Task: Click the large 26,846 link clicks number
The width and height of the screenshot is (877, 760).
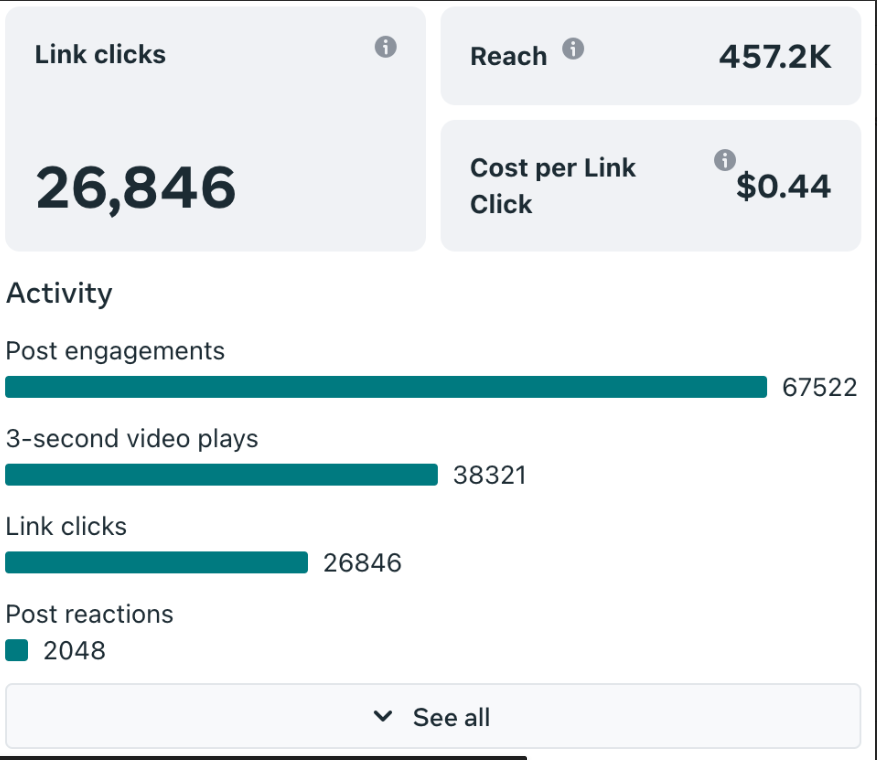Action: pos(136,187)
